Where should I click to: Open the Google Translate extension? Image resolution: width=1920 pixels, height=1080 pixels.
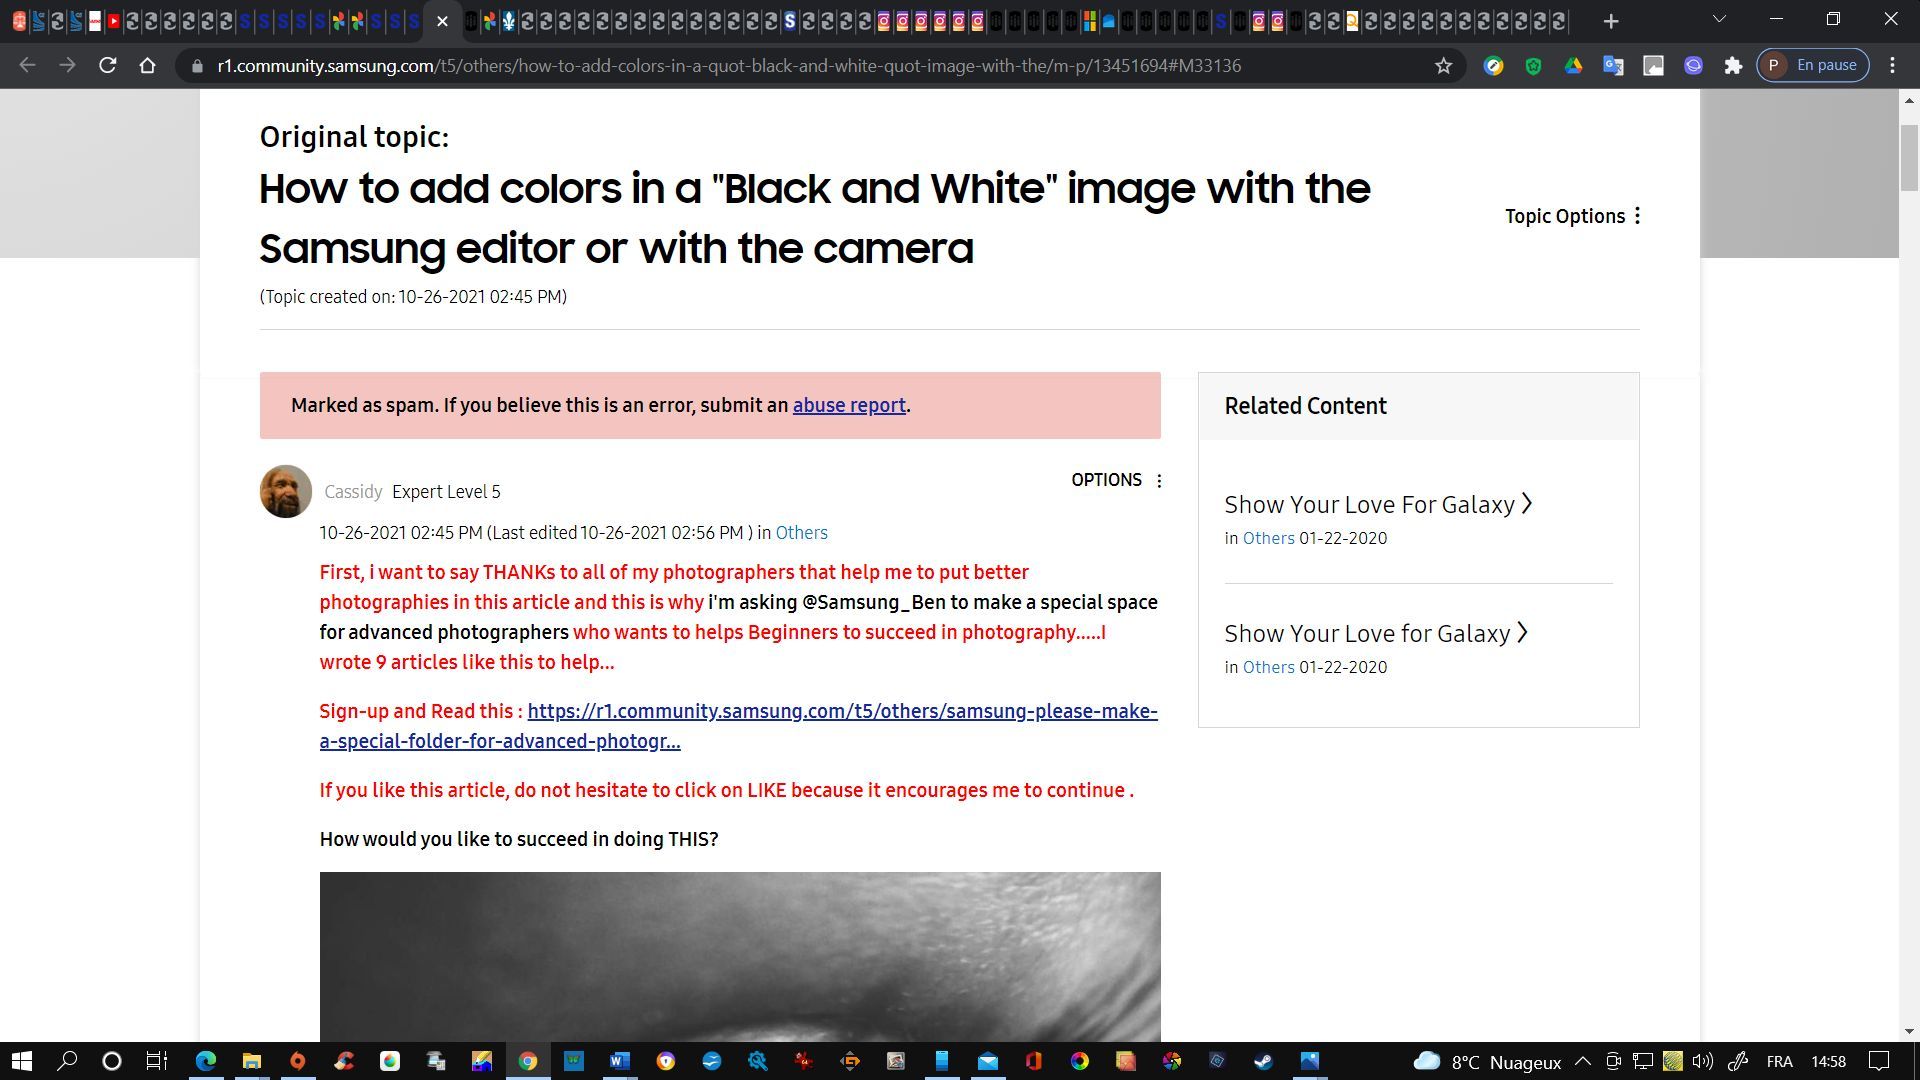coord(1613,65)
